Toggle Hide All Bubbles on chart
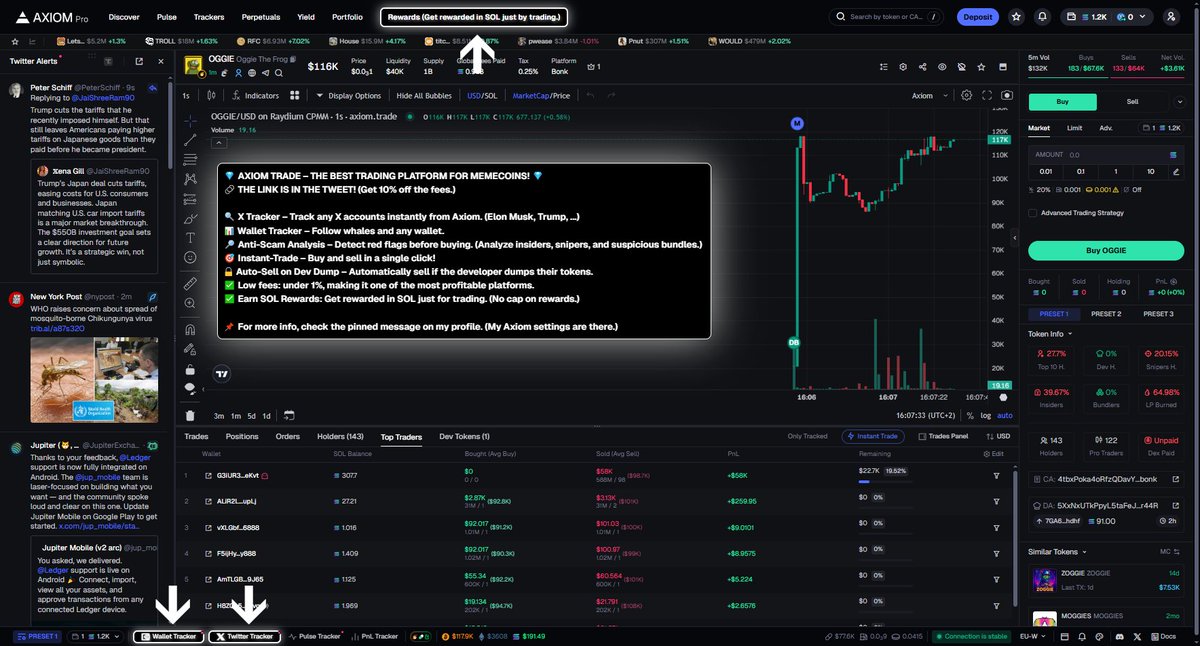Image resolution: width=1200 pixels, height=646 pixels. pyautogui.click(x=425, y=96)
